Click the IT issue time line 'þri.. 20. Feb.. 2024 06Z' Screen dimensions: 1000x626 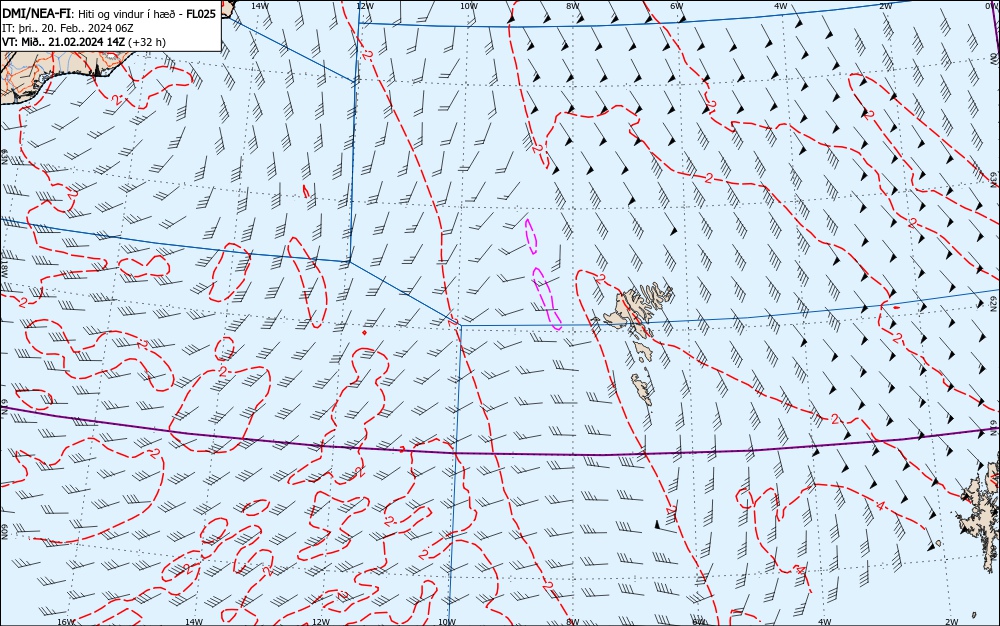(76, 28)
